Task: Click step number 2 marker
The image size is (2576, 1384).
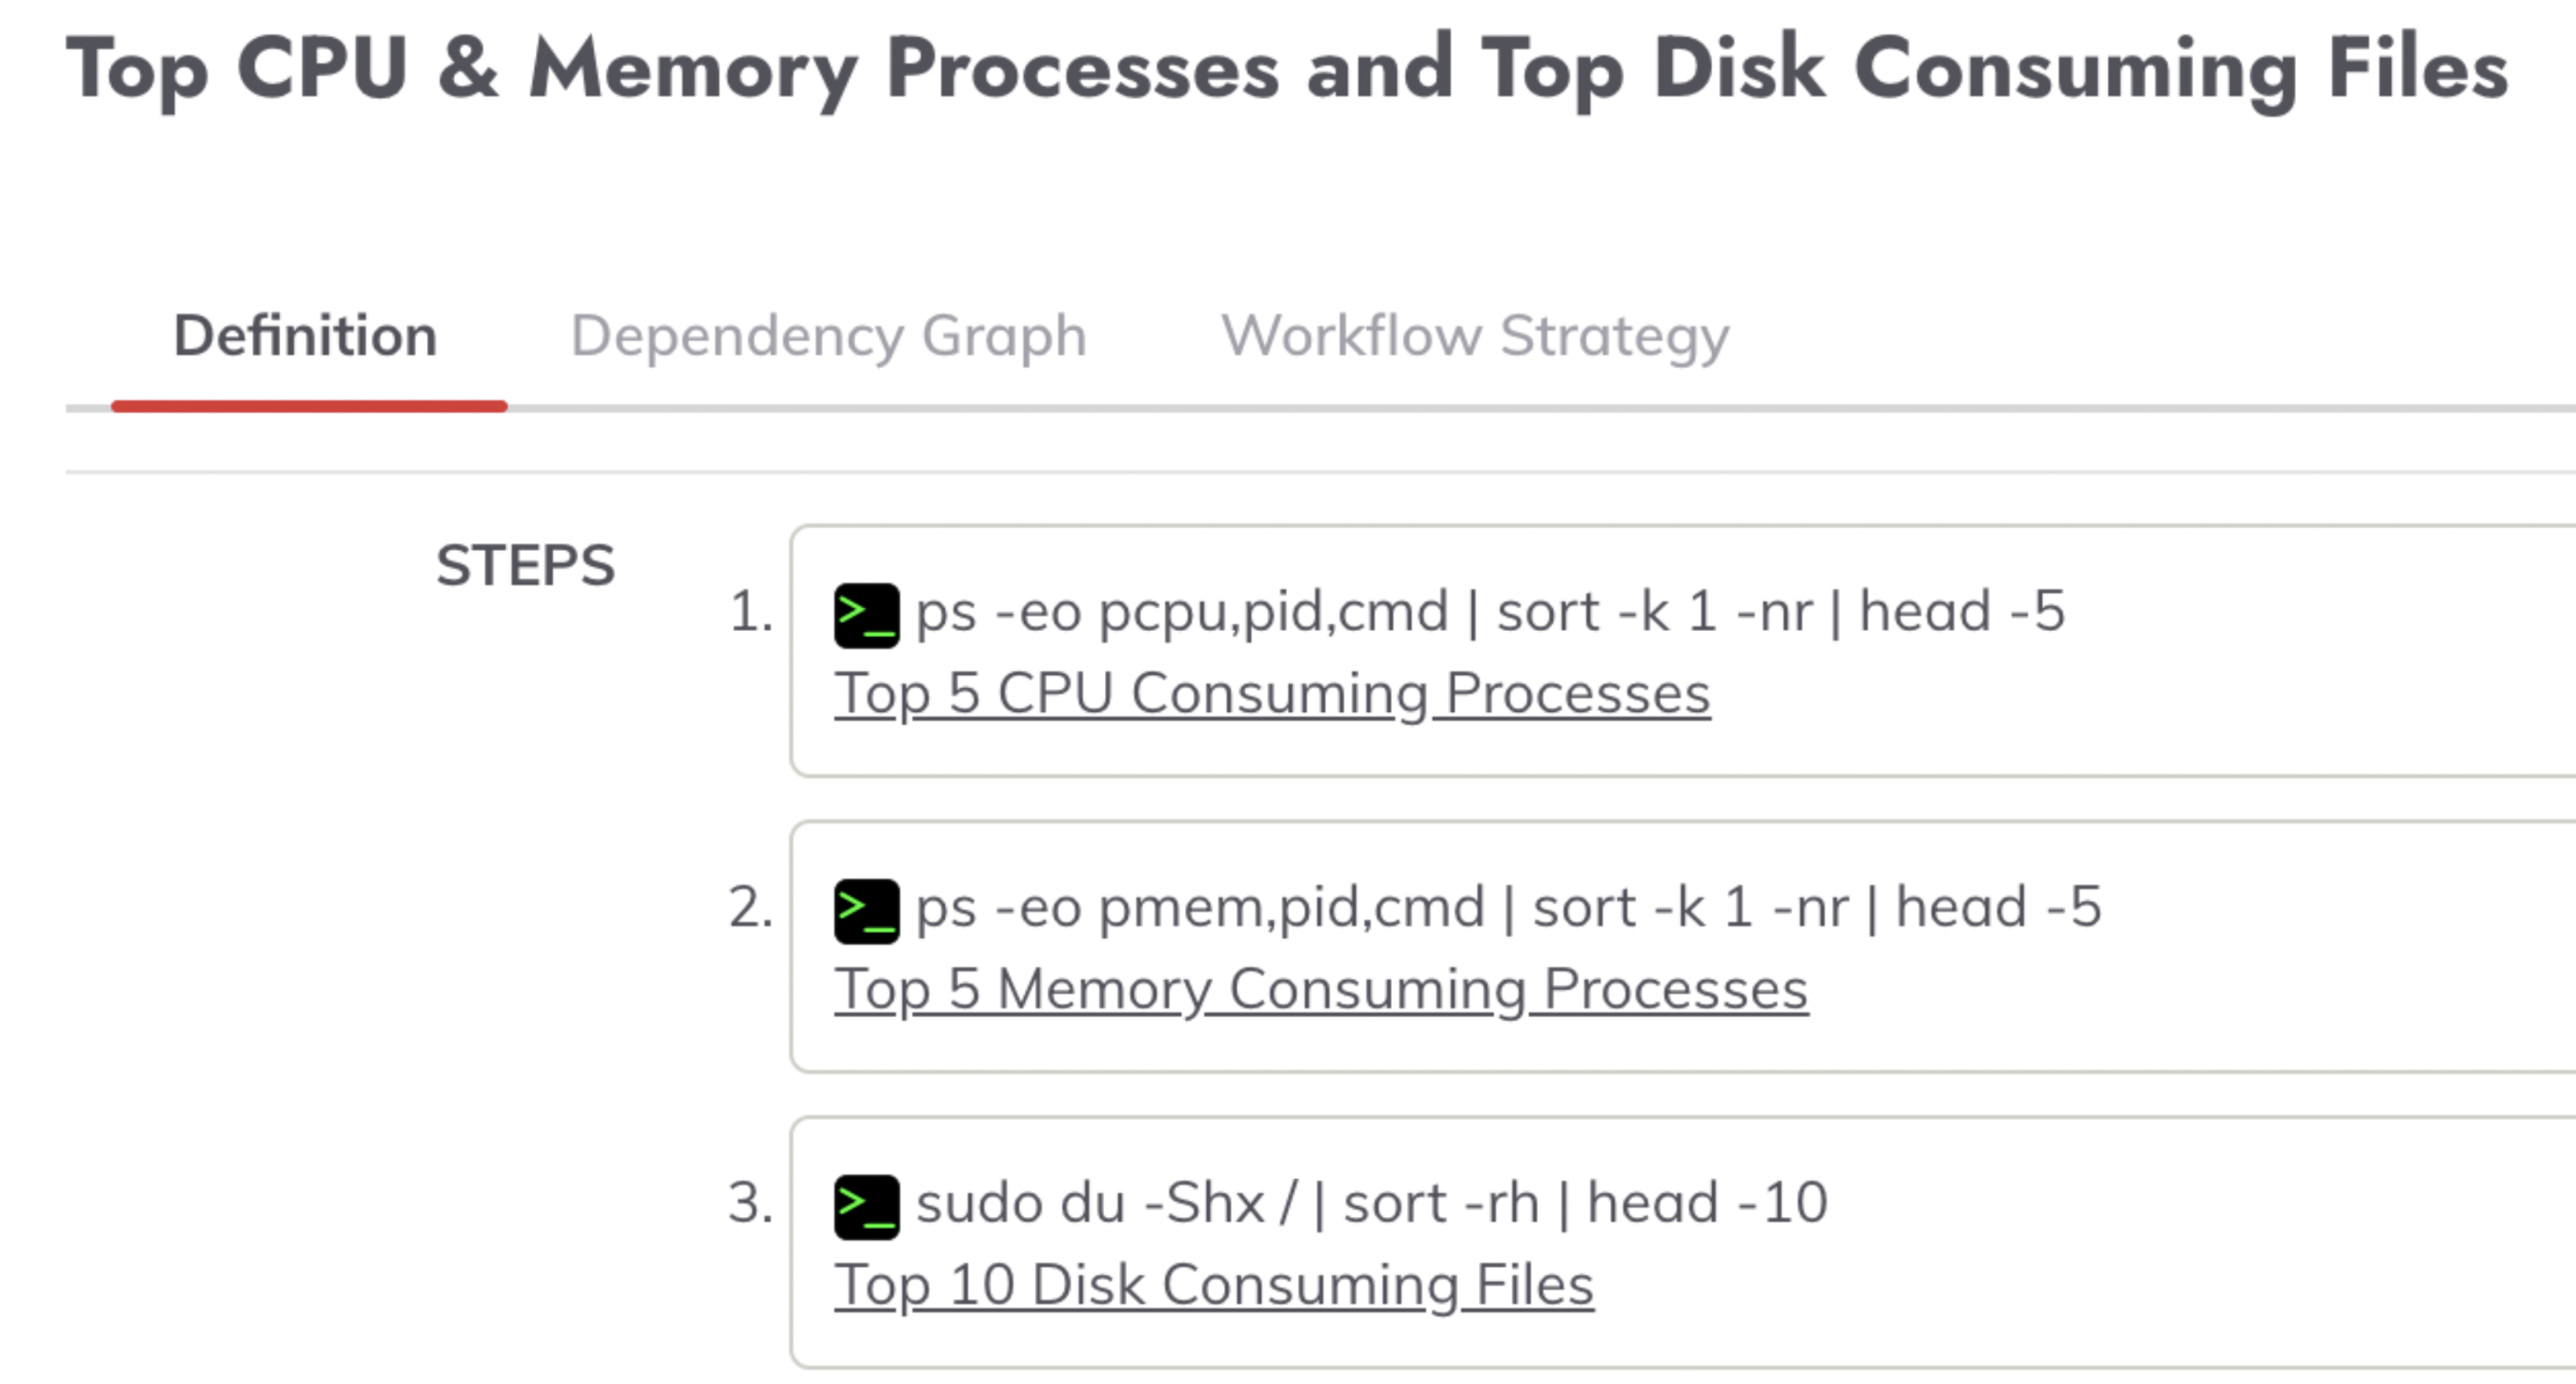Action: click(751, 908)
